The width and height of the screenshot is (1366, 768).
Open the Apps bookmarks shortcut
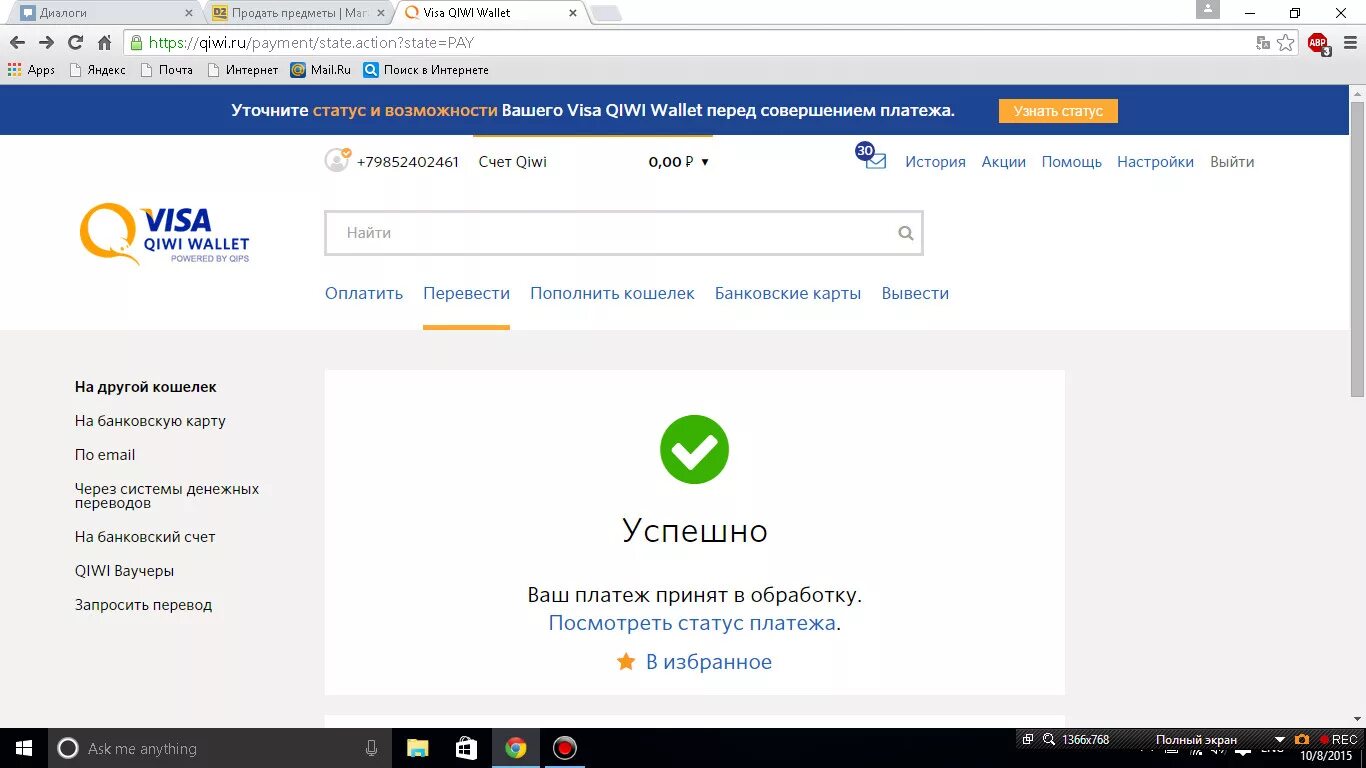pyautogui.click(x=31, y=70)
